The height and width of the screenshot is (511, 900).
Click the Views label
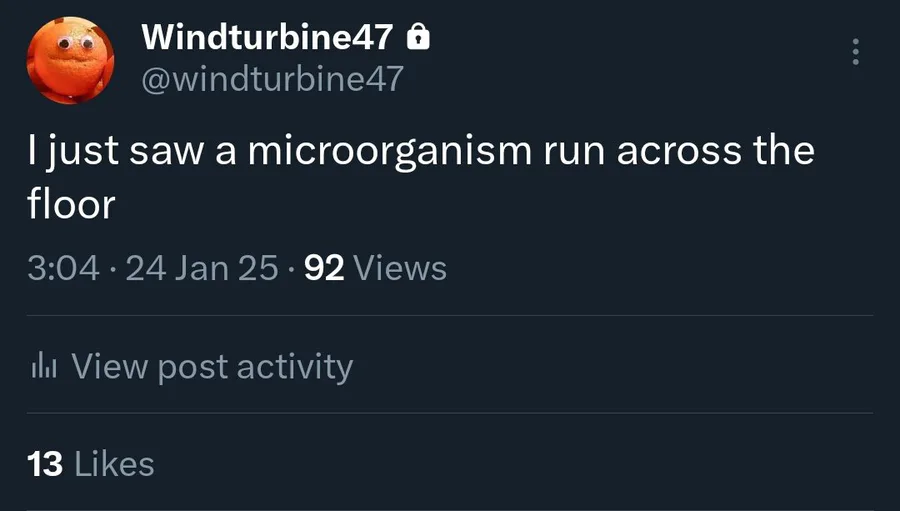pyautogui.click(x=400, y=268)
